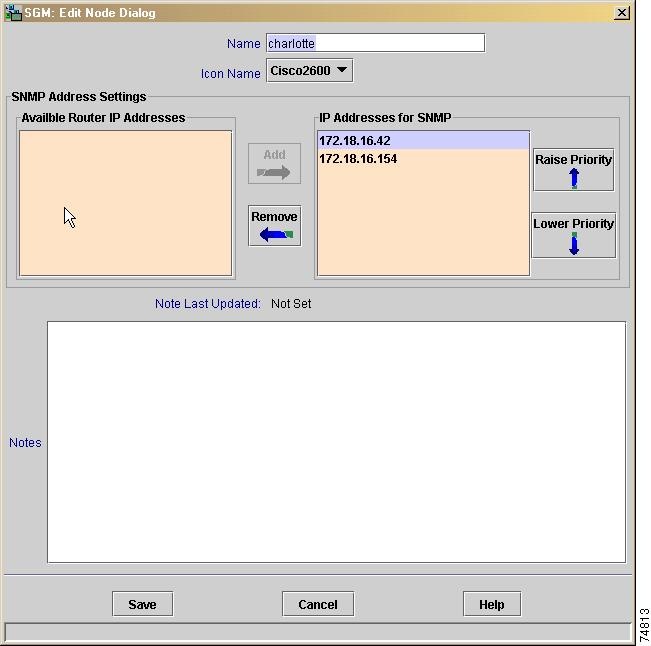This screenshot has height=646, width=651.
Task: Click inside the Notes text area
Action: tap(336, 442)
